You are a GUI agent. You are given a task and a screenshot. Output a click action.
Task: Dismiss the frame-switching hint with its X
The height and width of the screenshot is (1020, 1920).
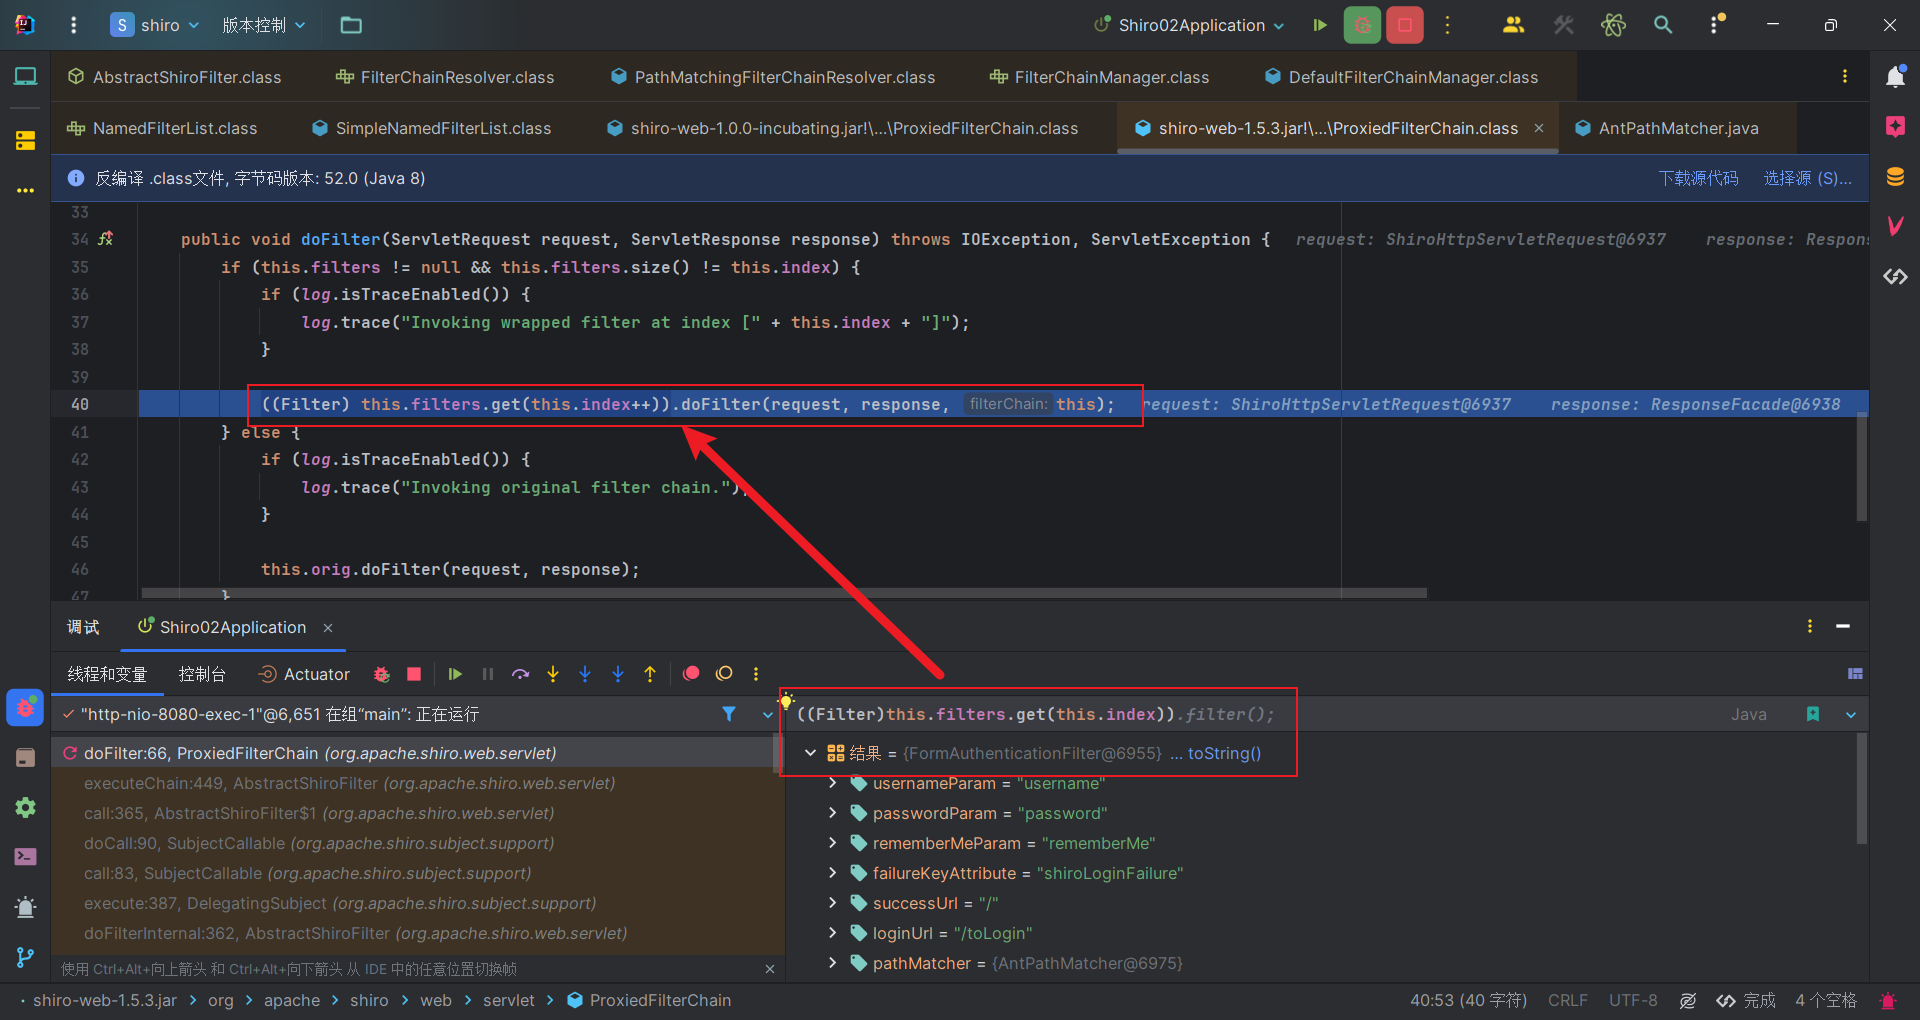769,969
